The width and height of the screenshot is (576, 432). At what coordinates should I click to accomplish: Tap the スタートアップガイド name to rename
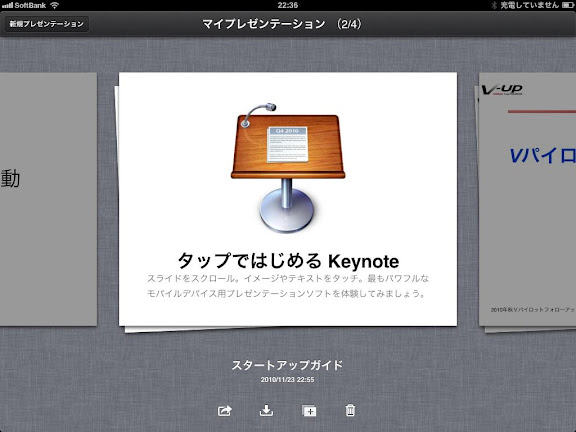(x=287, y=365)
